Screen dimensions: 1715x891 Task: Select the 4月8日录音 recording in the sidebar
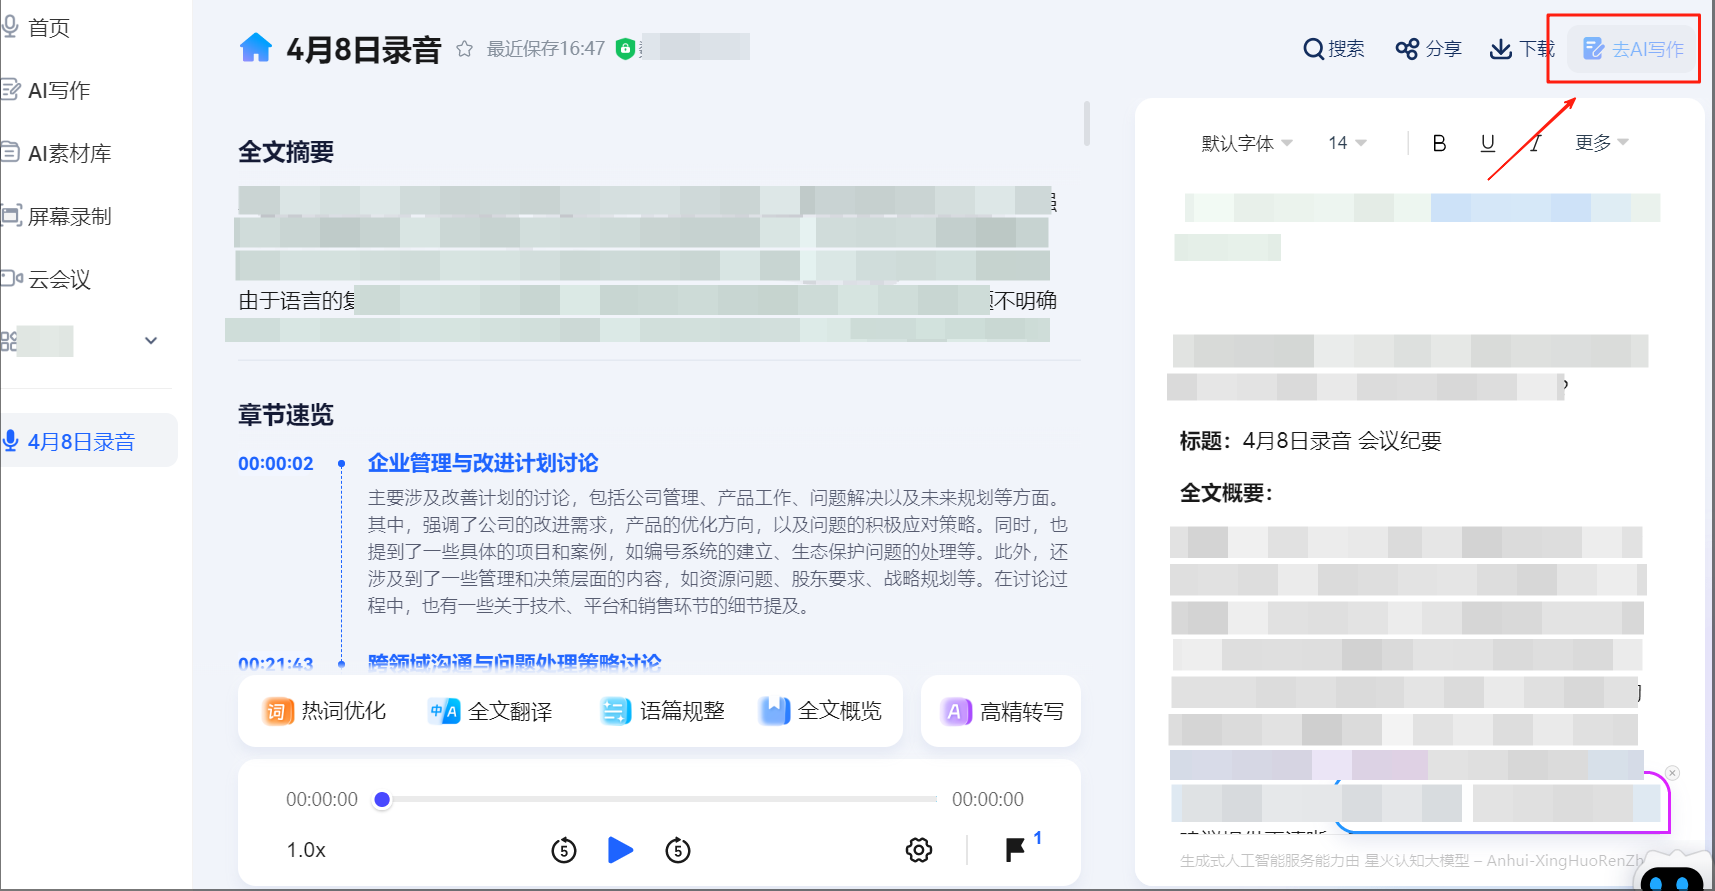(x=88, y=441)
